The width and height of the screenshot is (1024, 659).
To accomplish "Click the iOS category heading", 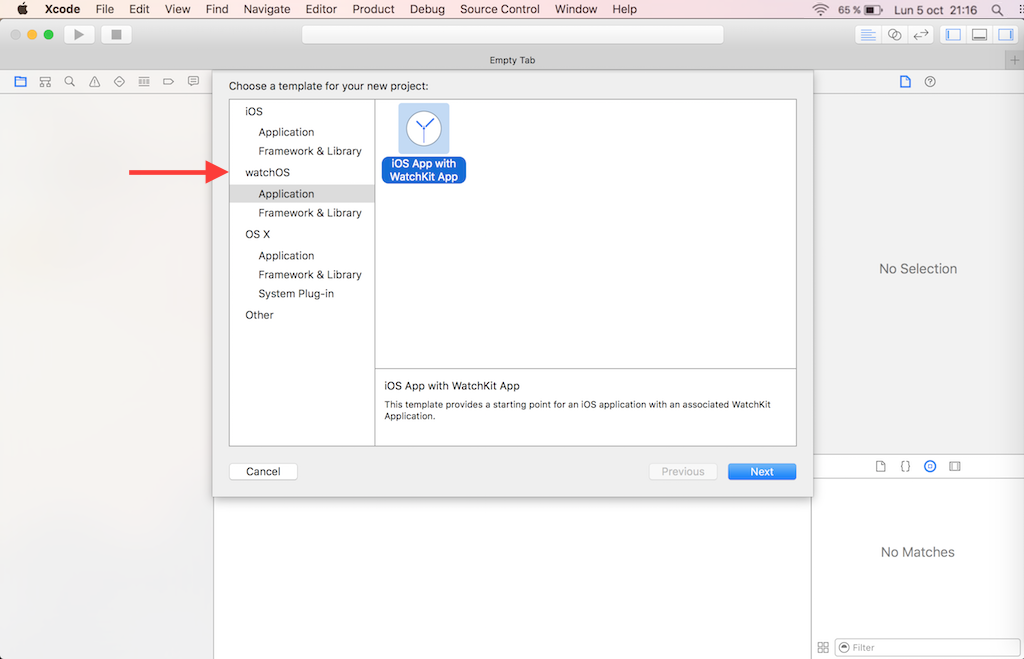I will 254,111.
